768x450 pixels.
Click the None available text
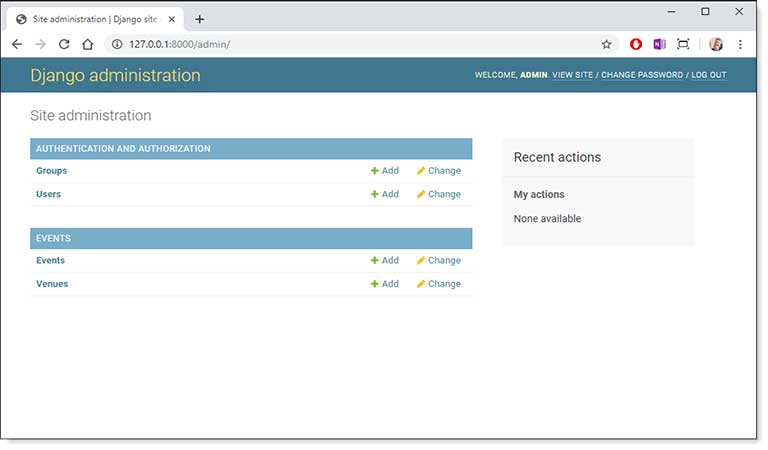547,219
